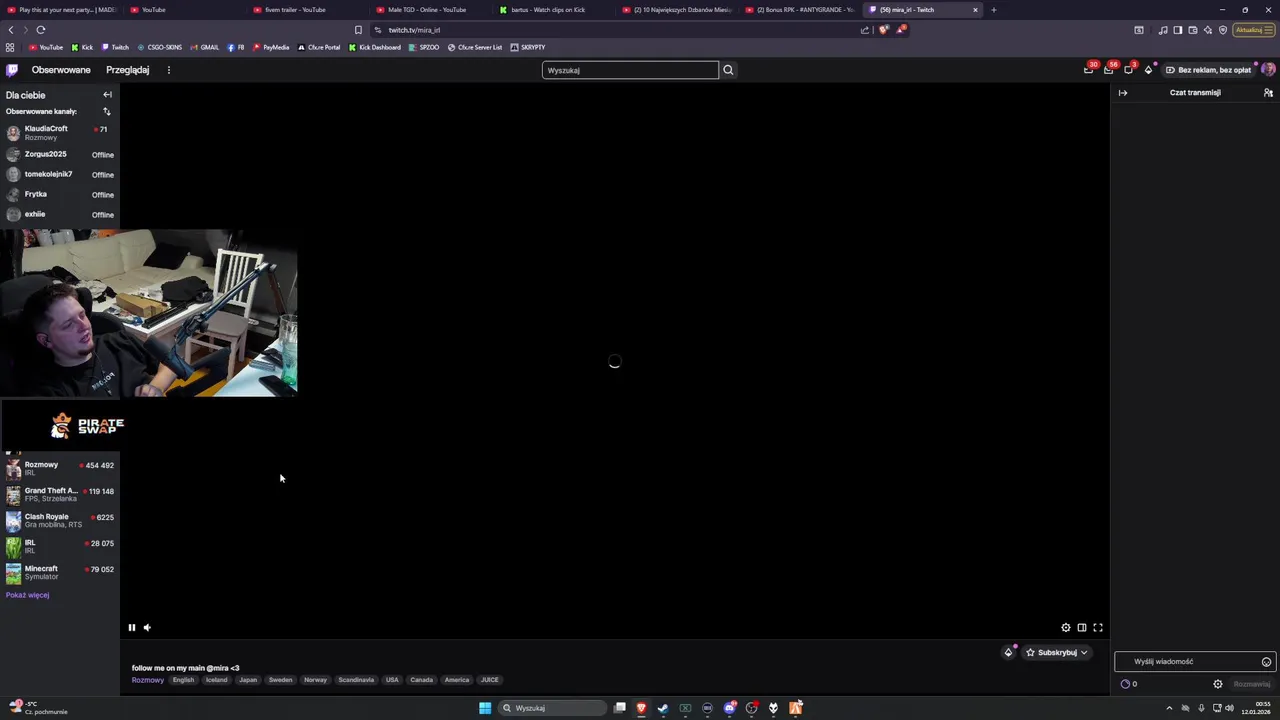Image resolution: width=1280 pixels, height=720 pixels.
Task: Open the Minecraft category
Action: click(60, 572)
